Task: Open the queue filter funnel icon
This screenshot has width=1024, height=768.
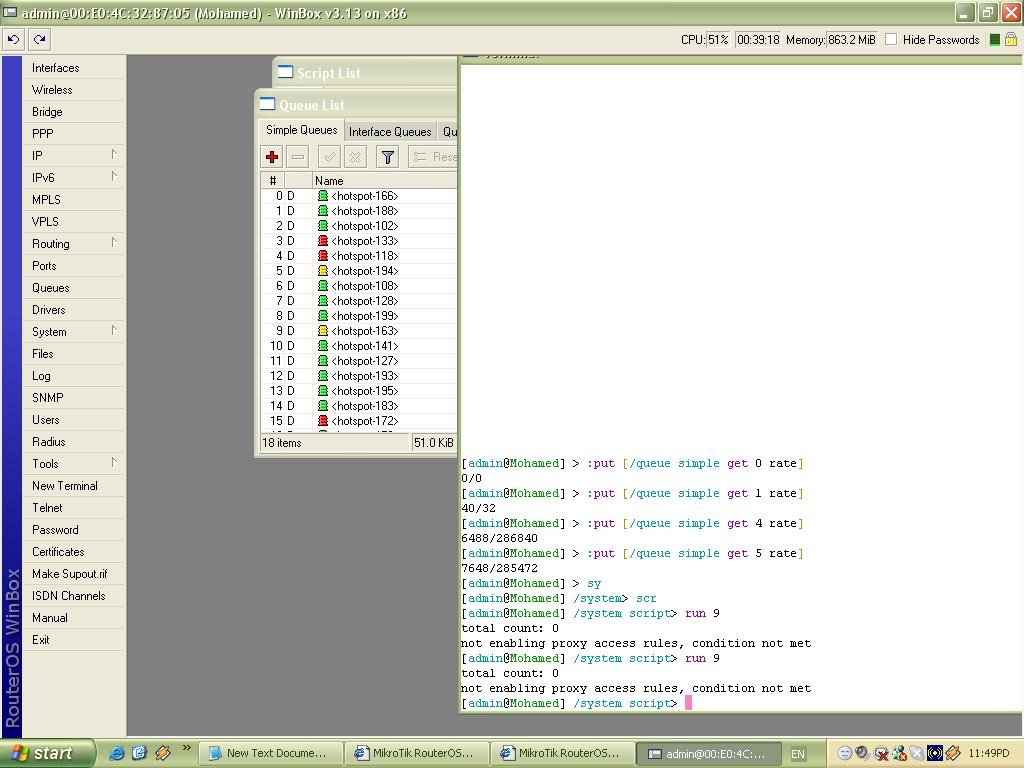Action: 387,157
